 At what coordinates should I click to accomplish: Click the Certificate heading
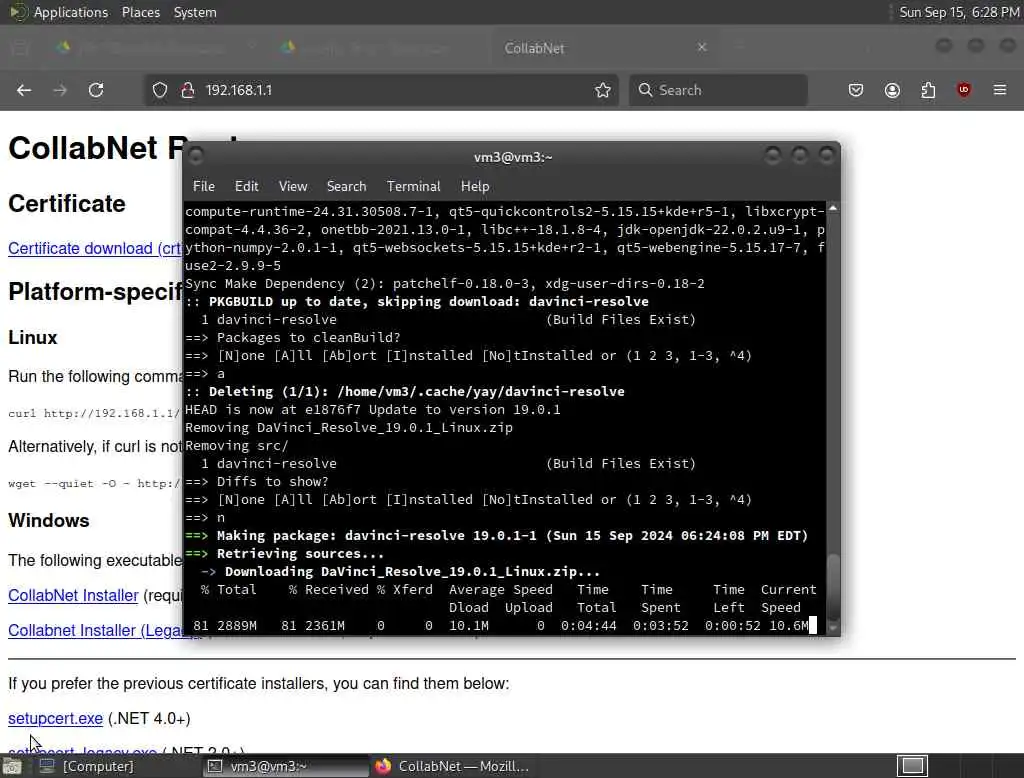[x=67, y=204]
